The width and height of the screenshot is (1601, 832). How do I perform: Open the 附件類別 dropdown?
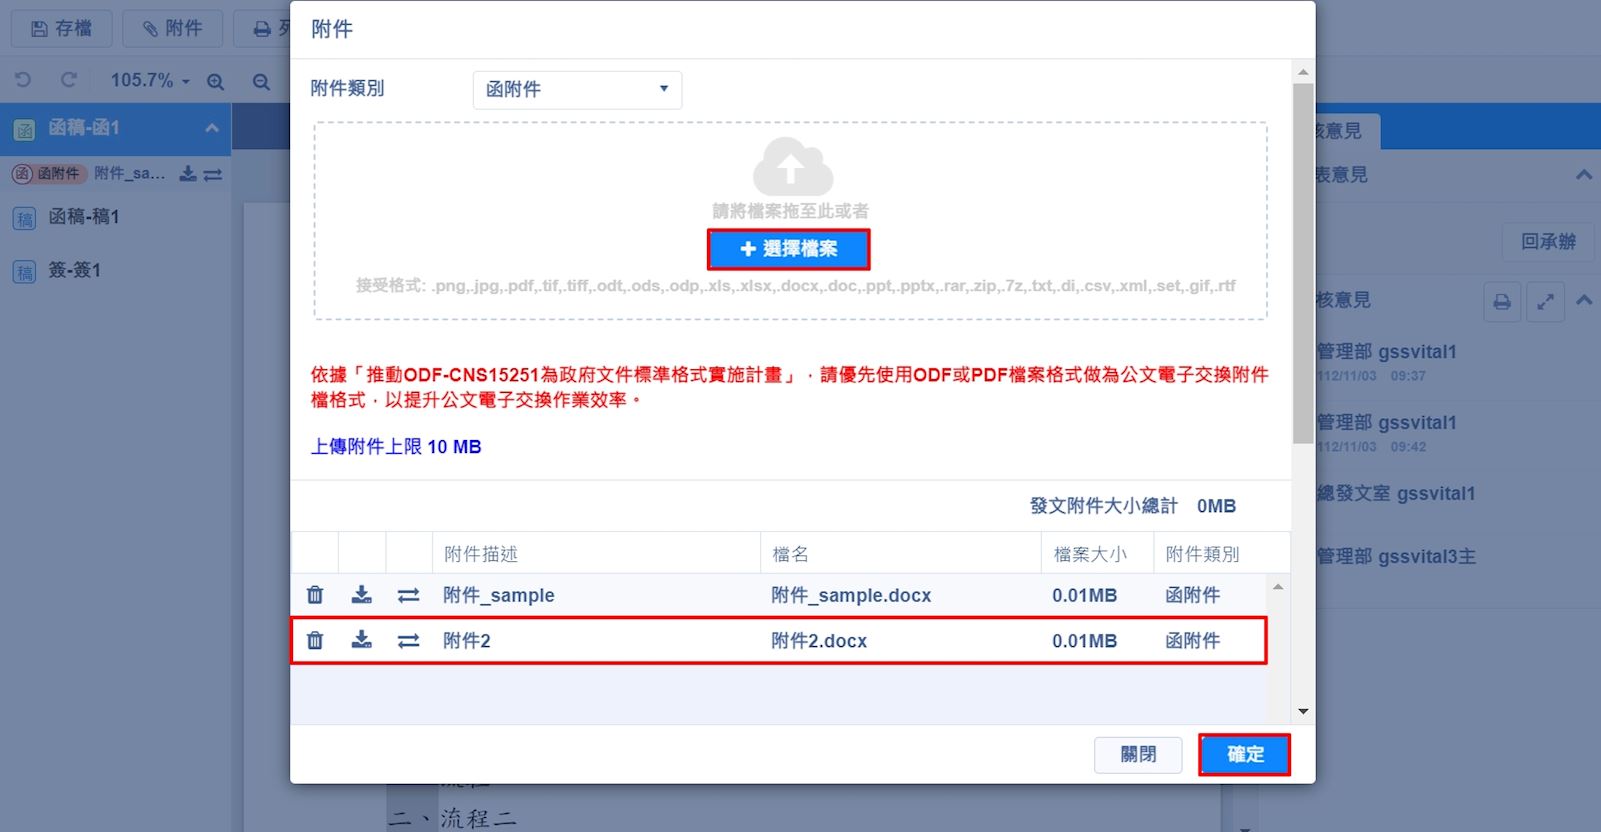tap(577, 90)
